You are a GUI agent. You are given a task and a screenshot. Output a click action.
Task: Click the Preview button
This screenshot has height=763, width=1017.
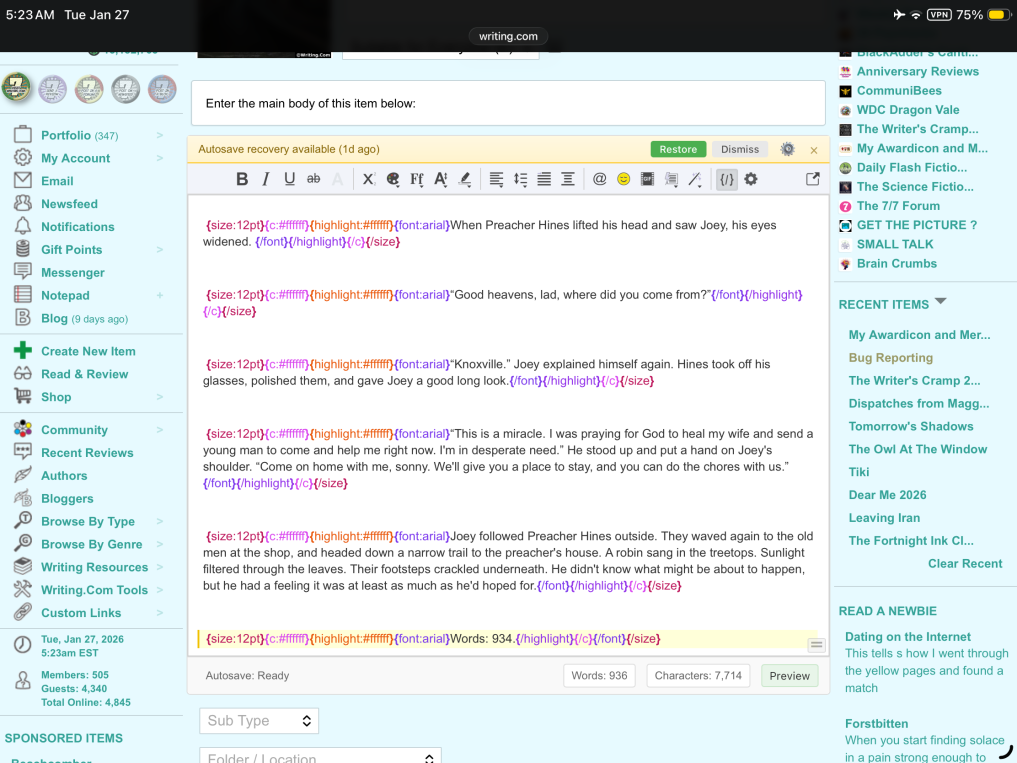789,676
